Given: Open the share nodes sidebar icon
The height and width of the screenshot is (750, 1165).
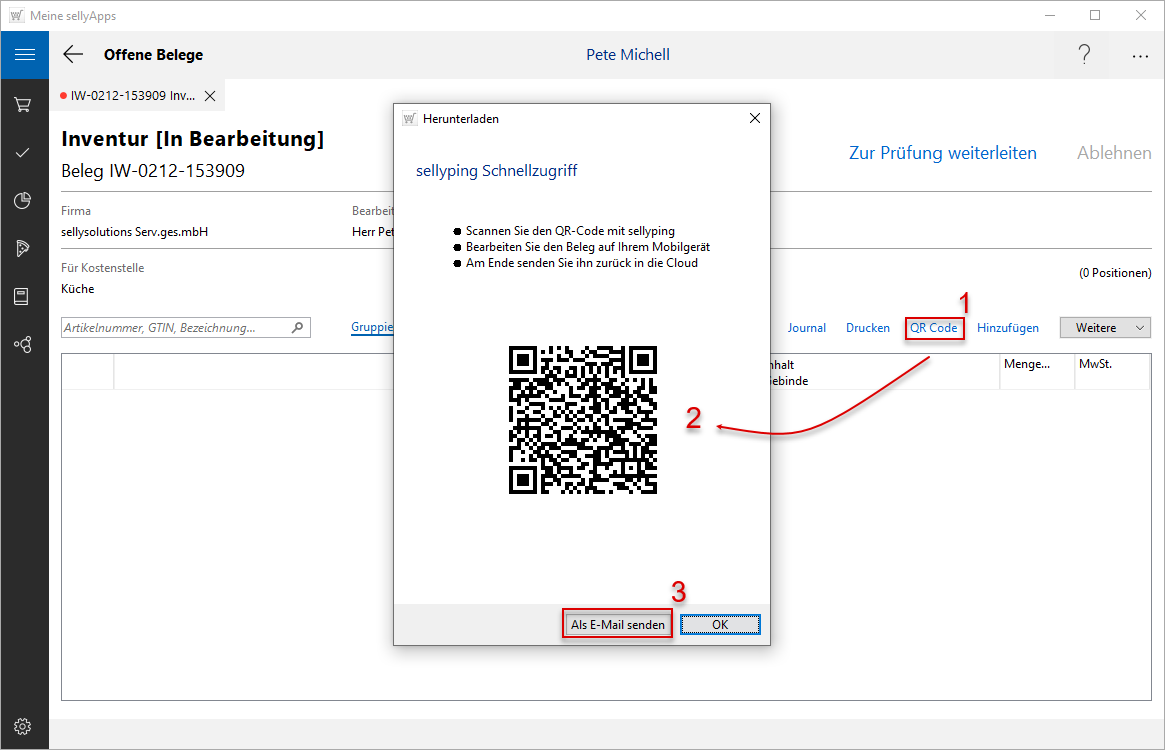Looking at the screenshot, I should coord(24,344).
